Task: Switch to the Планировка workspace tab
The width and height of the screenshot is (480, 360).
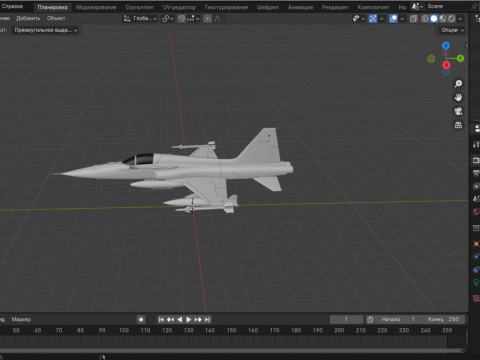Action: tap(52, 7)
